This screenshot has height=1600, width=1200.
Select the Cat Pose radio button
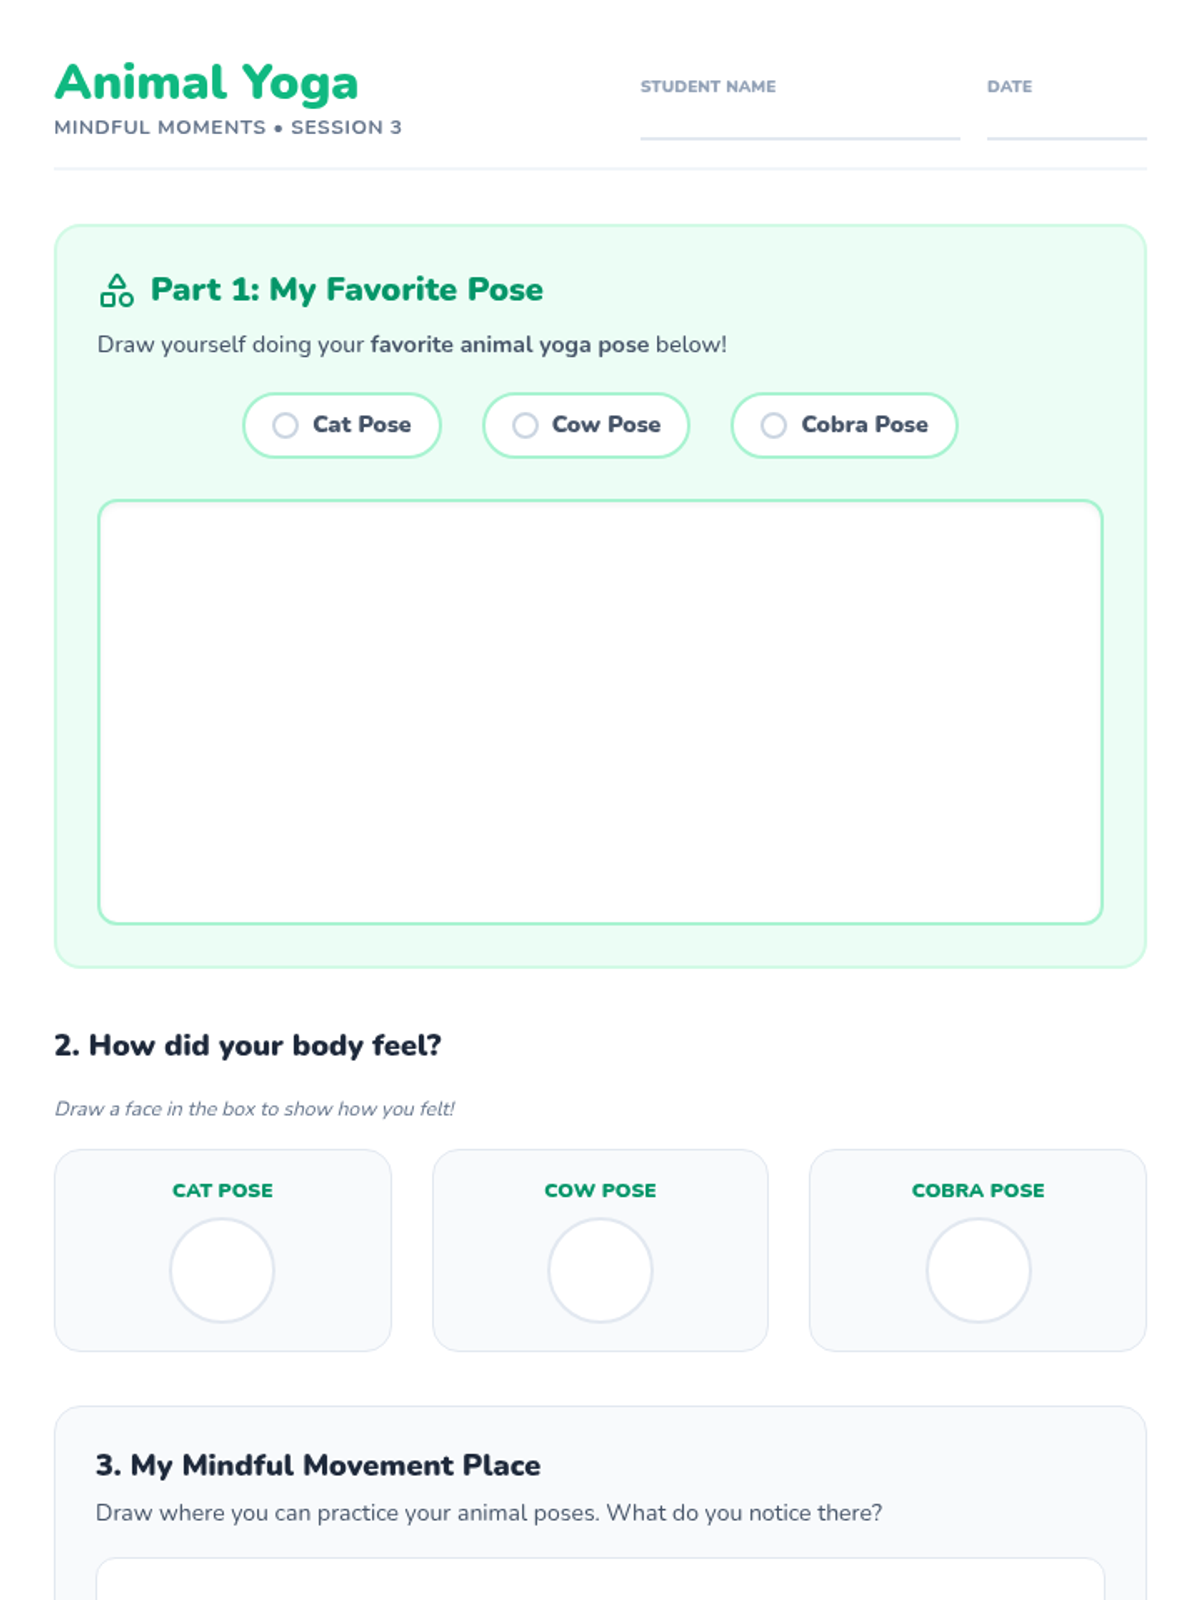[285, 425]
